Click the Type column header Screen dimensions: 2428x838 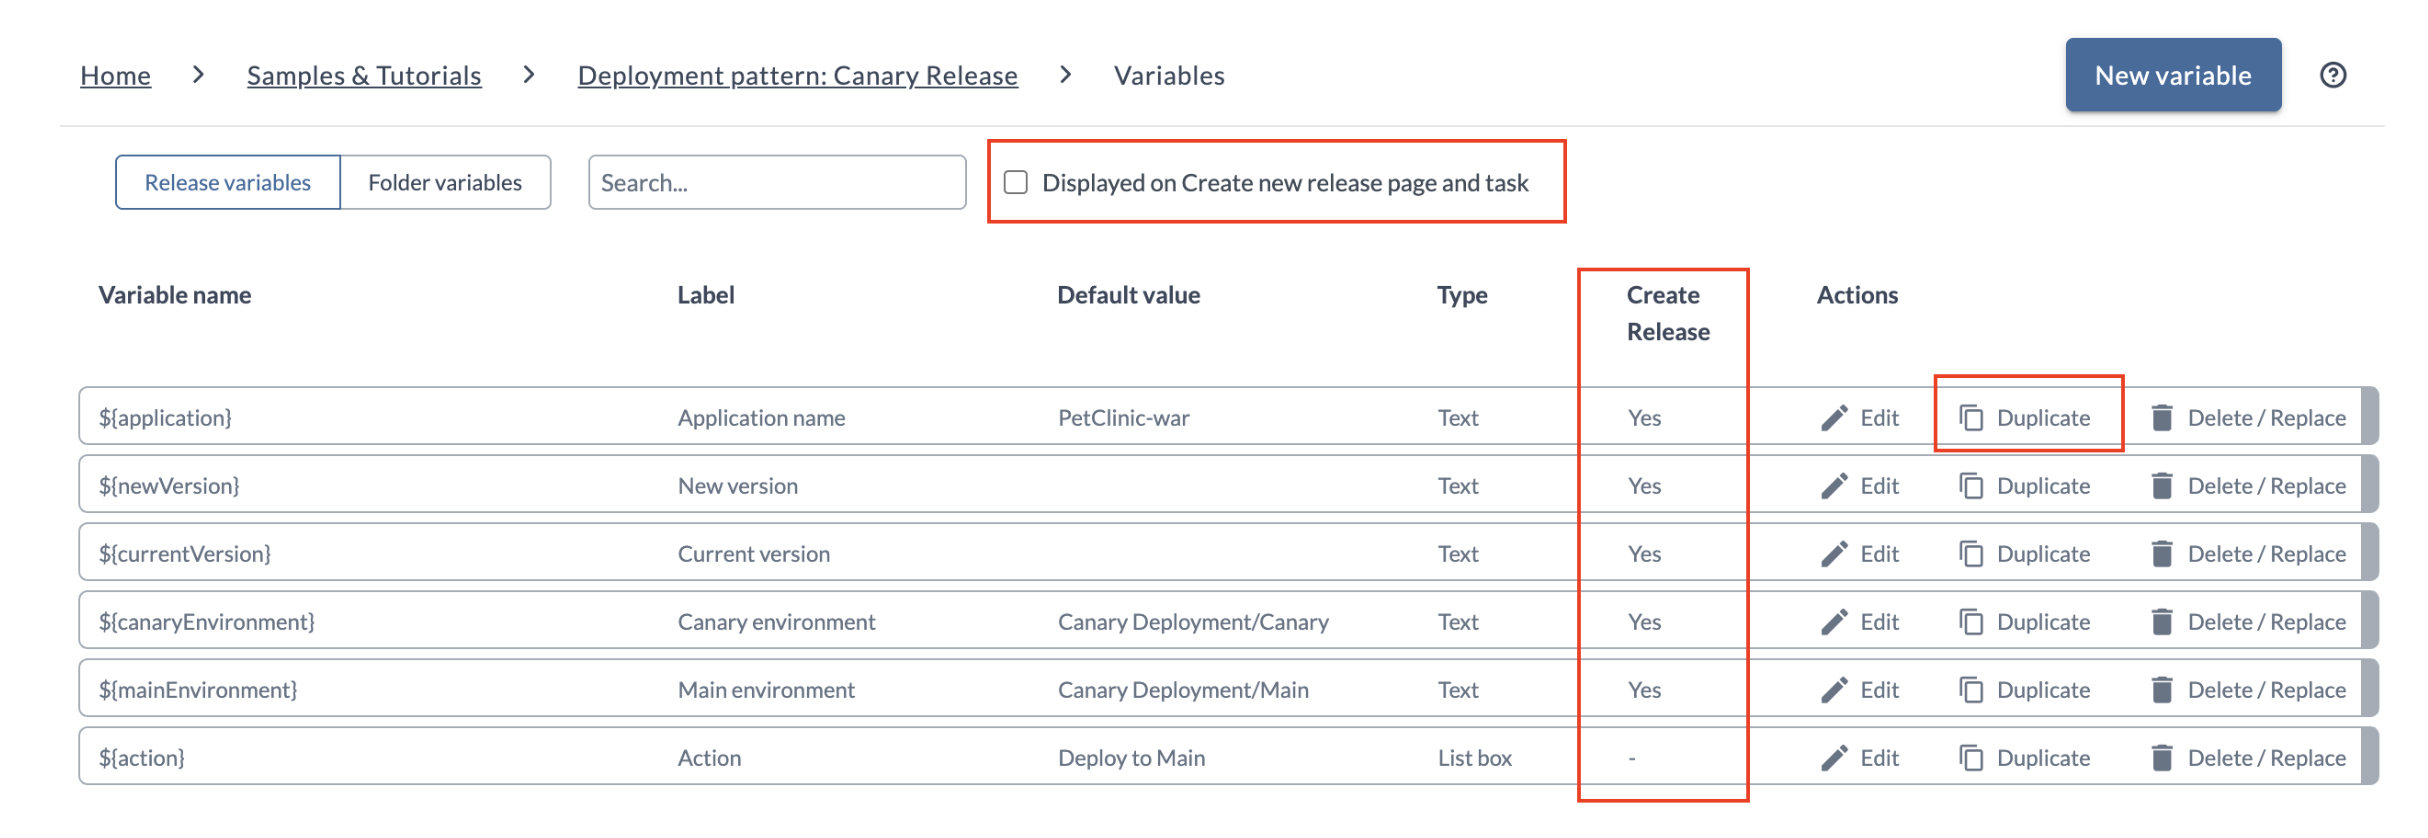(1462, 295)
